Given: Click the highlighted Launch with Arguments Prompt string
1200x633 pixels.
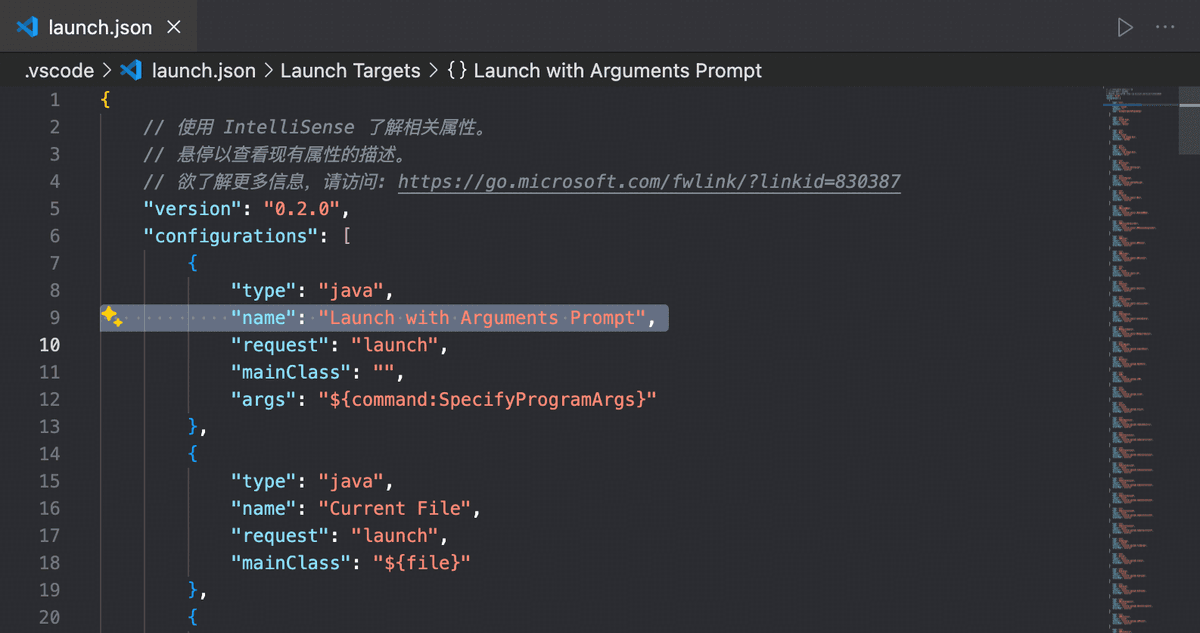Looking at the screenshot, I should pos(482,317).
